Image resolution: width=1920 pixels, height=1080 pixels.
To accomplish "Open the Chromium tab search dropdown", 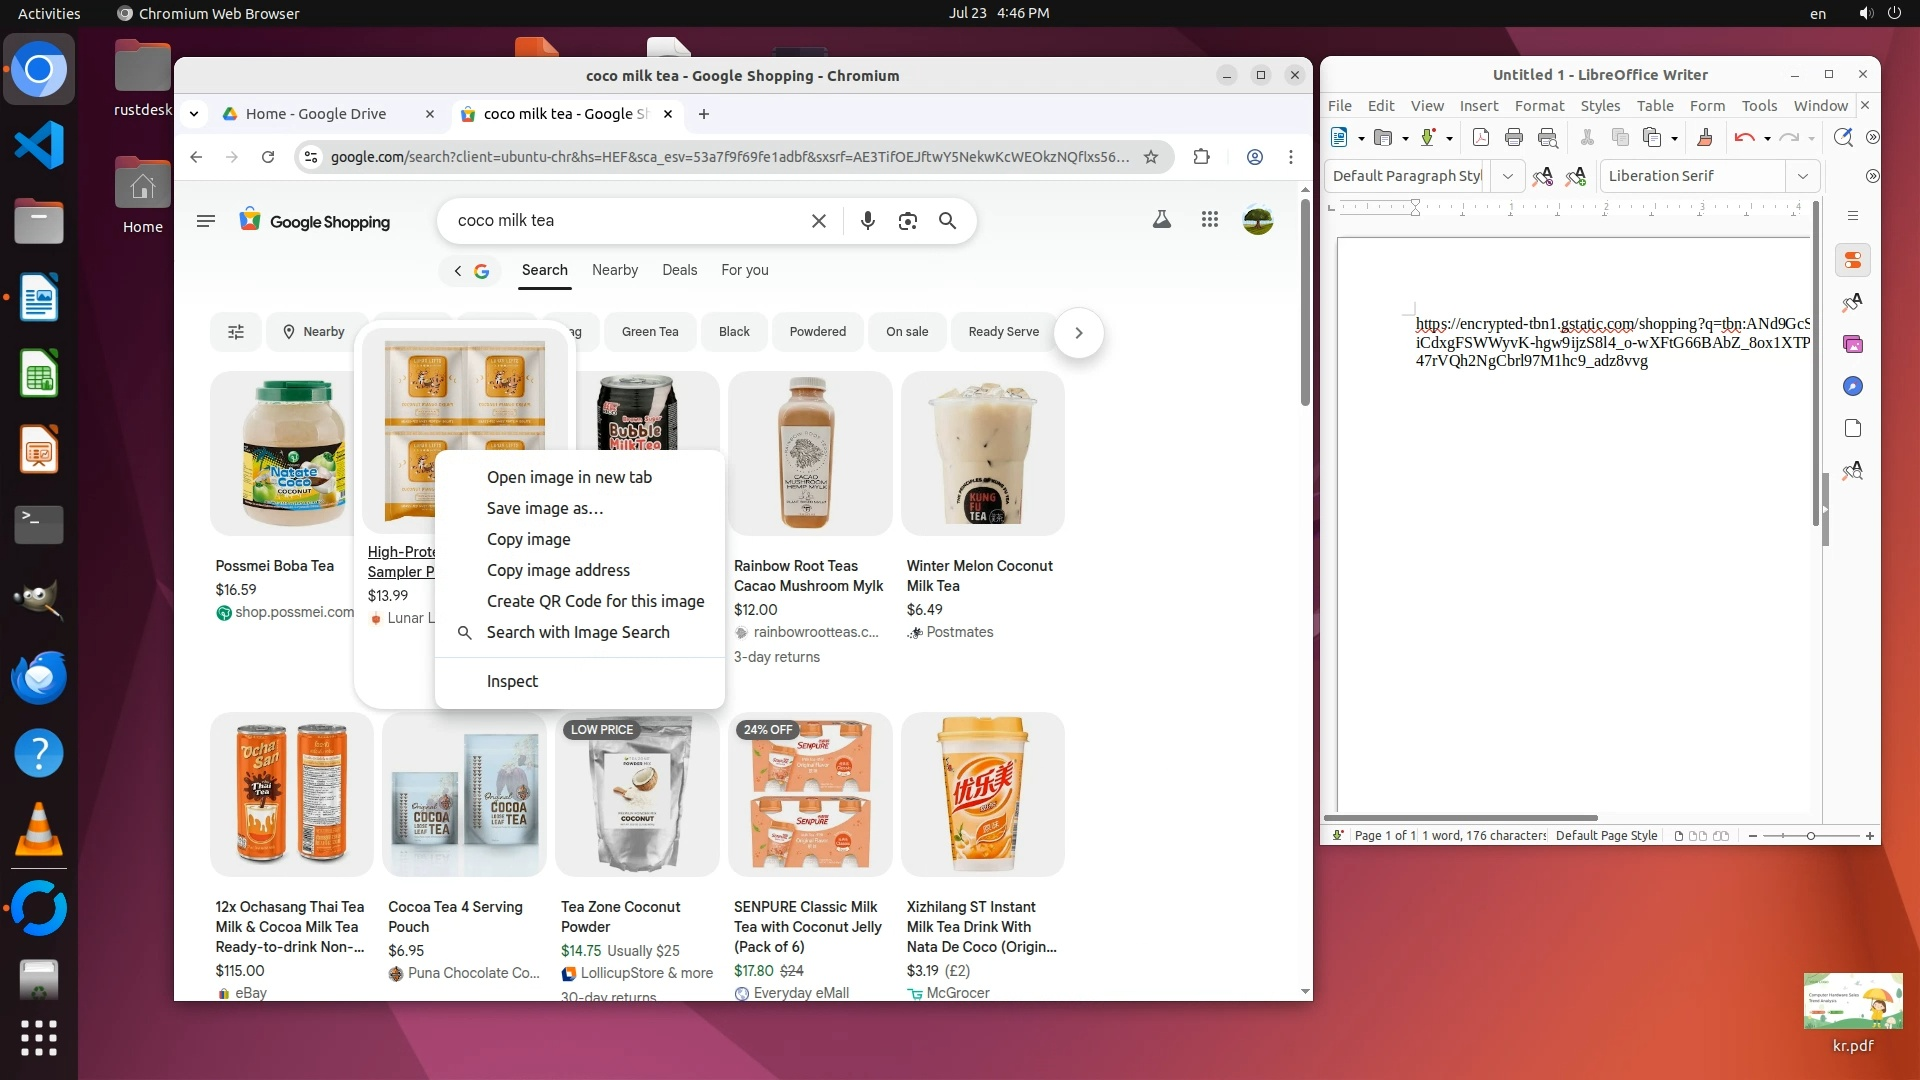I will pyautogui.click(x=194, y=114).
